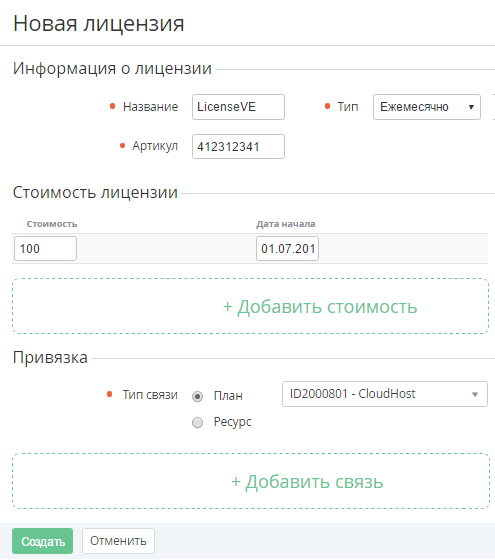Screen dimensions: 495x560
Task: Click the Стоимость field containing 100
Action: (45, 249)
